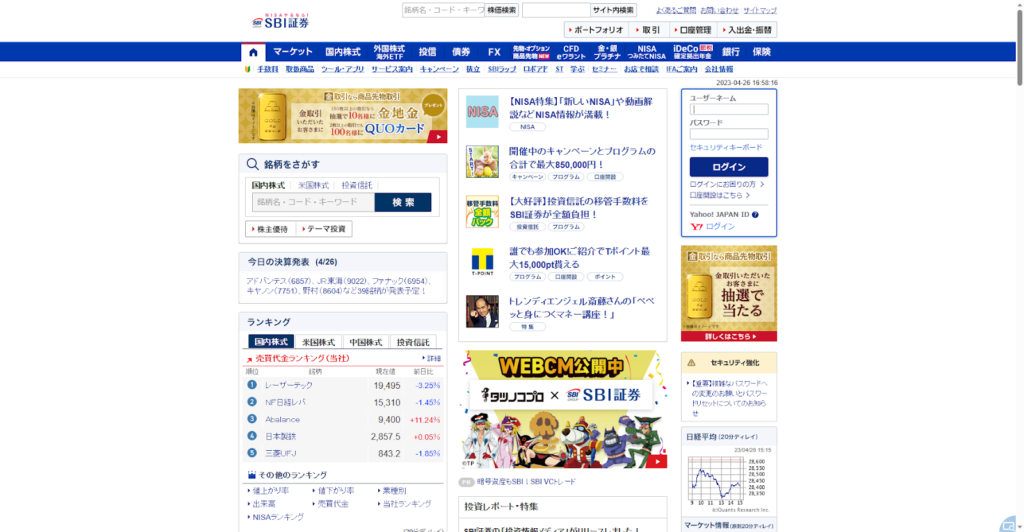Image resolution: width=1024 pixels, height=532 pixels.
Task: Open the 詳細 link for 売買代金ランキング
Action: (x=432, y=358)
